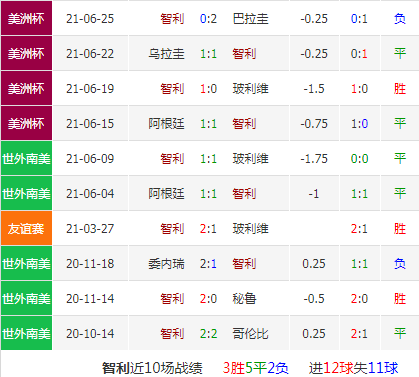This screenshot has height=377, width=419.
Task: Select 玻利维 in the 21-06-19 row
Action: pyautogui.click(x=250, y=89)
